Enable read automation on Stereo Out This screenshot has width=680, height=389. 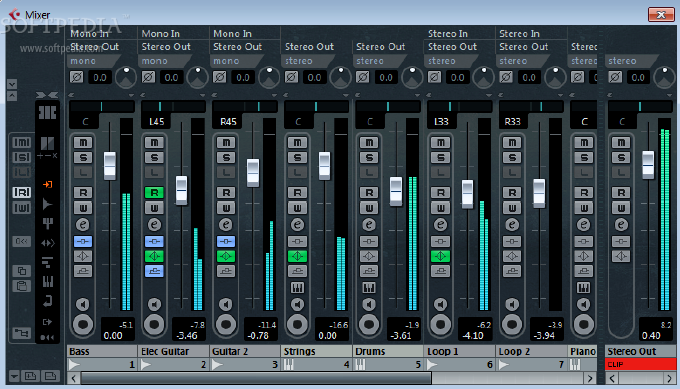[x=621, y=193]
